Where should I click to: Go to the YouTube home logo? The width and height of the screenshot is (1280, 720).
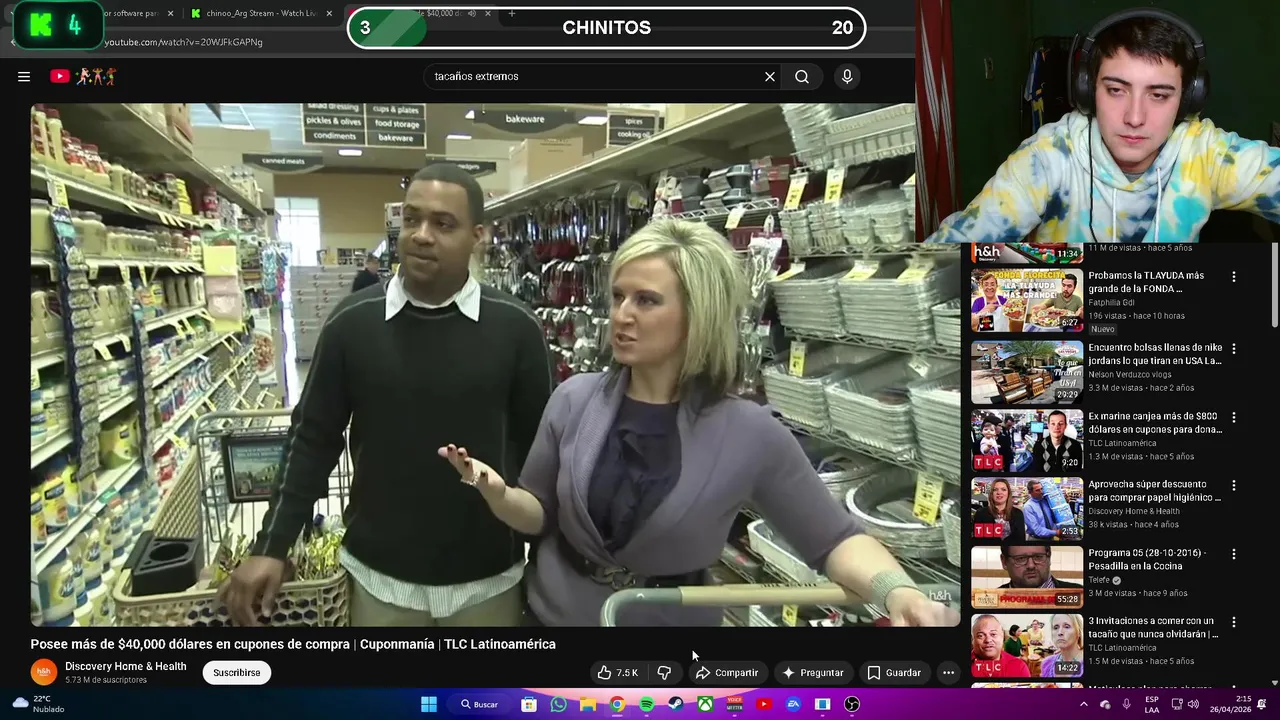pyautogui.click(x=84, y=76)
